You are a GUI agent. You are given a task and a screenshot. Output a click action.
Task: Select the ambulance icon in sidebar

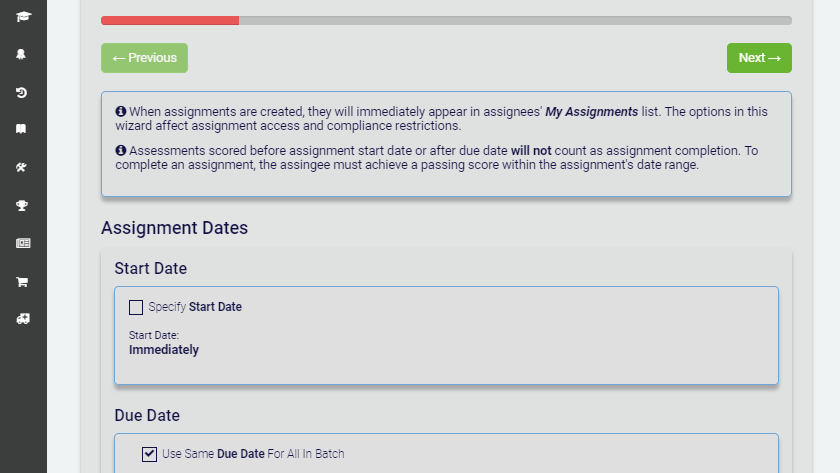tap(23, 319)
